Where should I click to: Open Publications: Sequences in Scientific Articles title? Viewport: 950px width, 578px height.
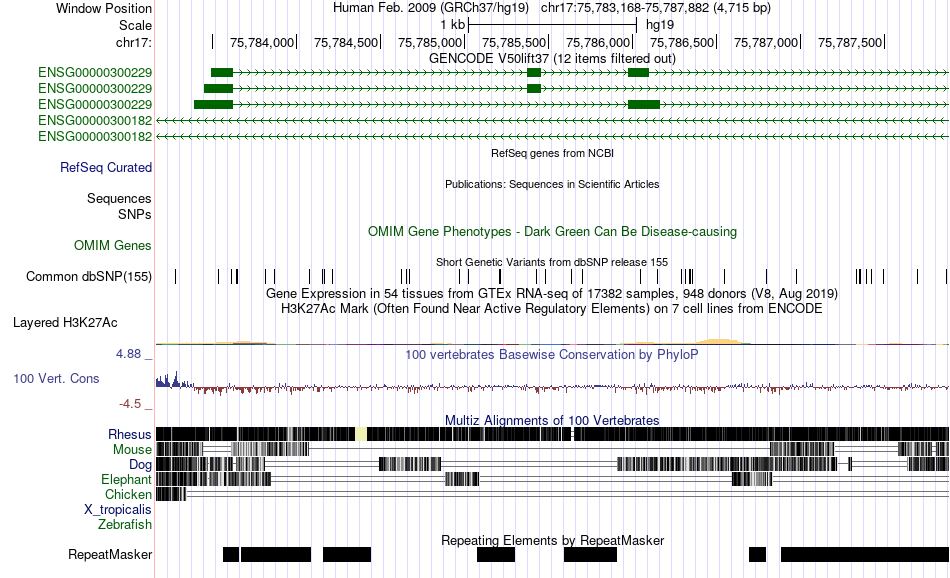(552, 184)
